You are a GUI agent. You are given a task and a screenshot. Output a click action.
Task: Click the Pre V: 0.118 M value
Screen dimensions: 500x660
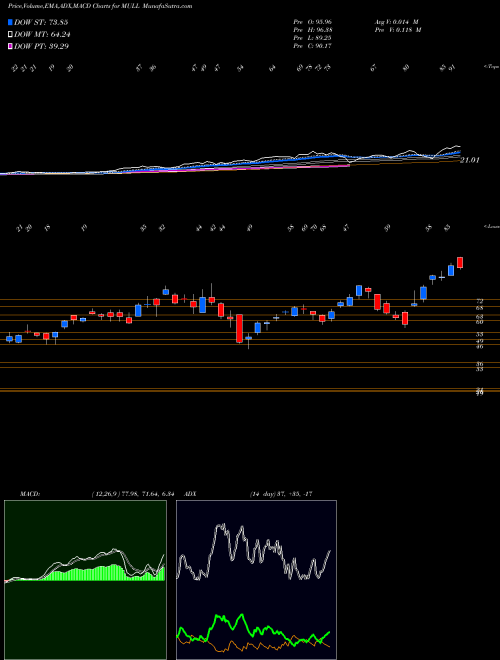397,30
